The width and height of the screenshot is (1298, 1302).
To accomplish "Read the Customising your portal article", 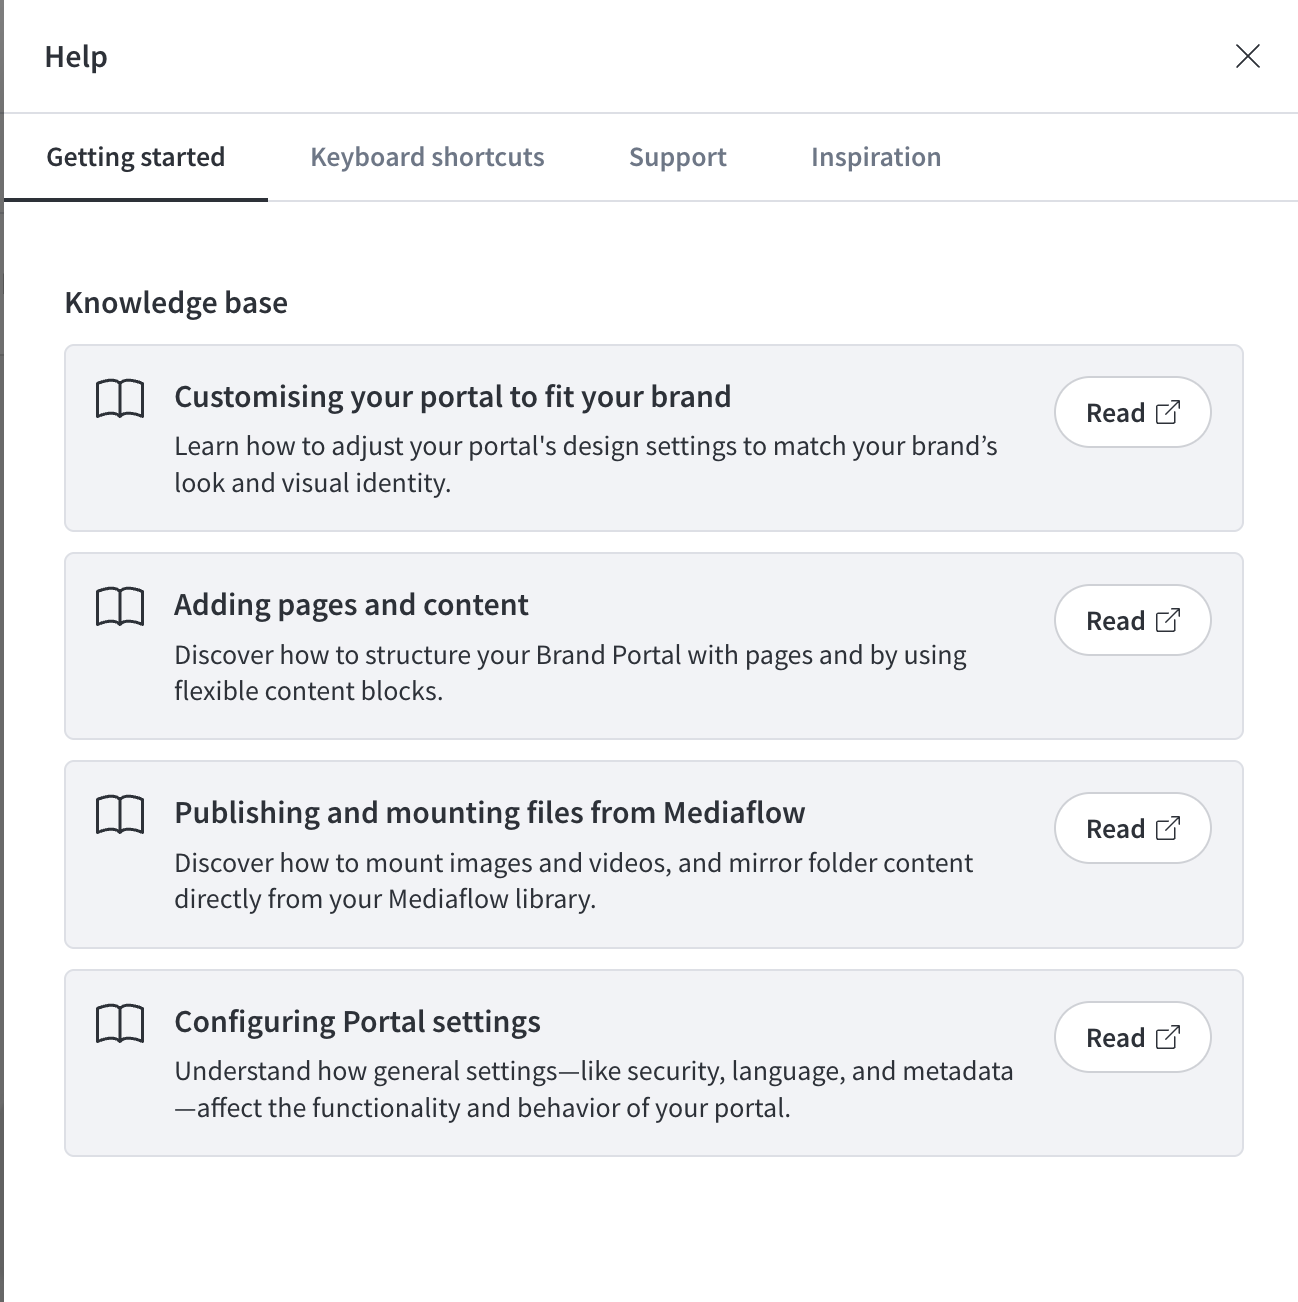I will click(x=1132, y=412).
